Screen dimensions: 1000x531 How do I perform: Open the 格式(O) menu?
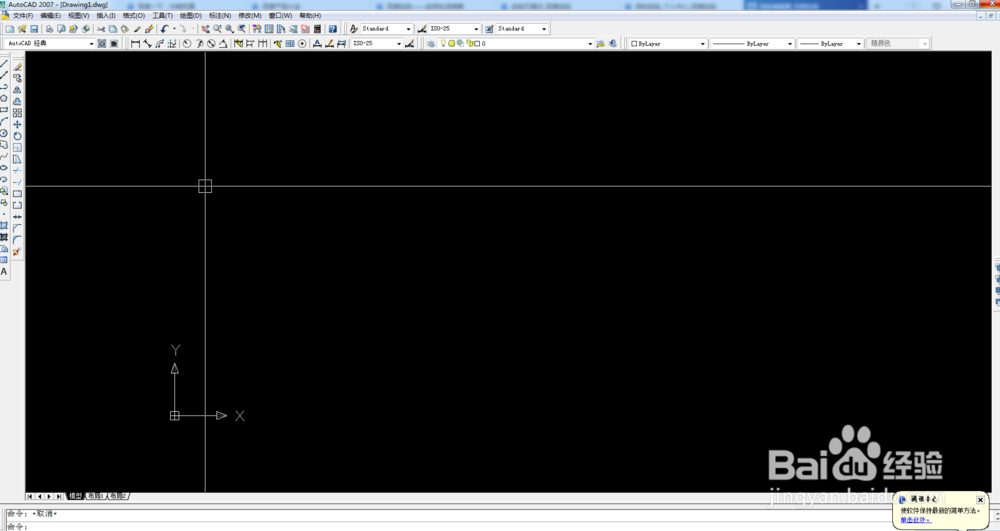click(134, 15)
